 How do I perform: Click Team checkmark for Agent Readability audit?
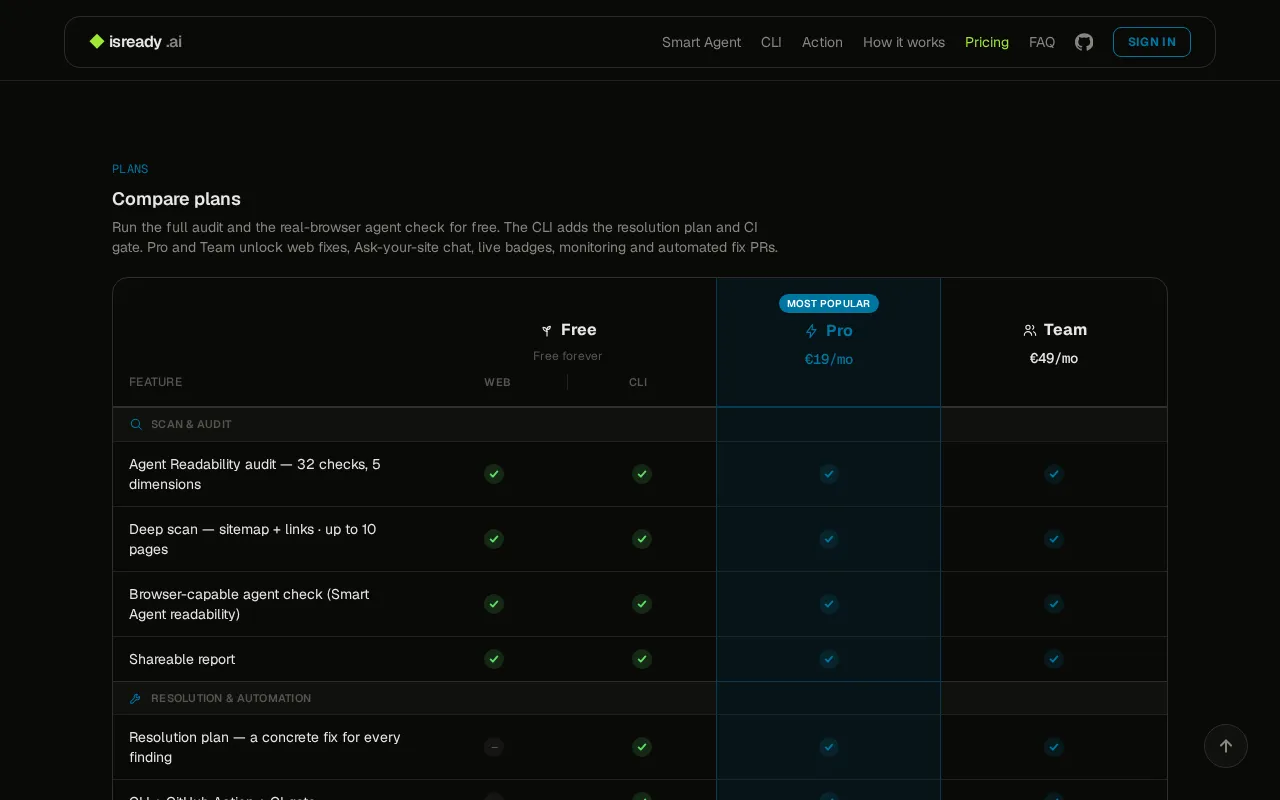1054,474
